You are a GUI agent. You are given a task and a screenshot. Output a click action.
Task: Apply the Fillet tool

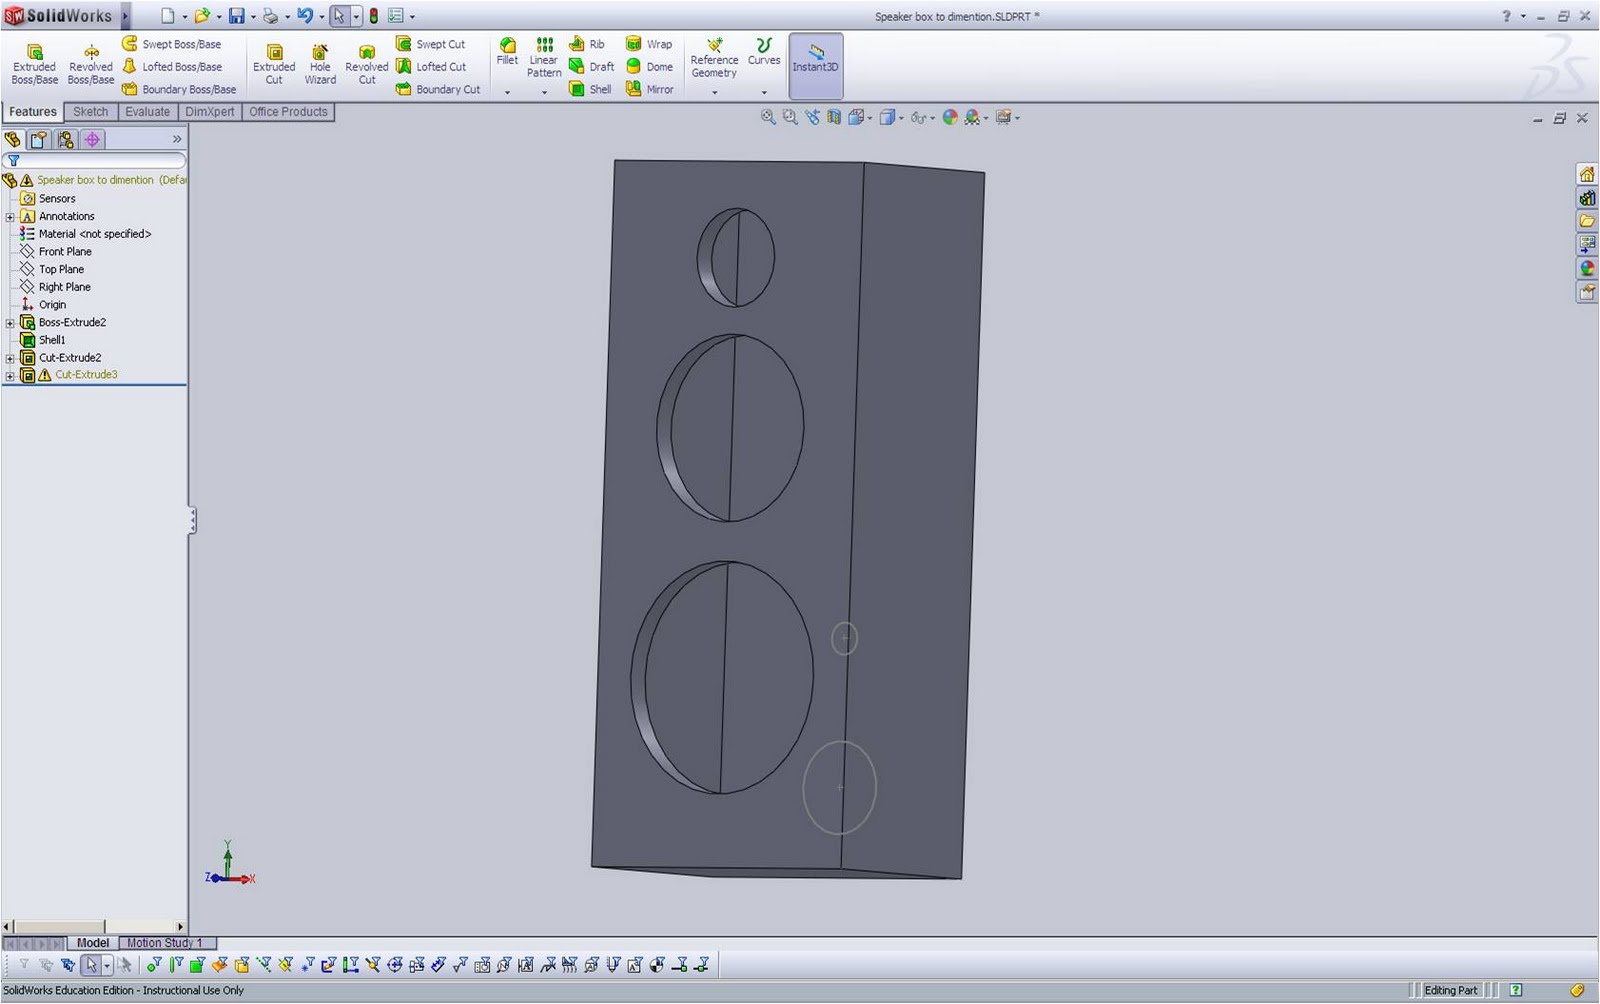tap(507, 52)
